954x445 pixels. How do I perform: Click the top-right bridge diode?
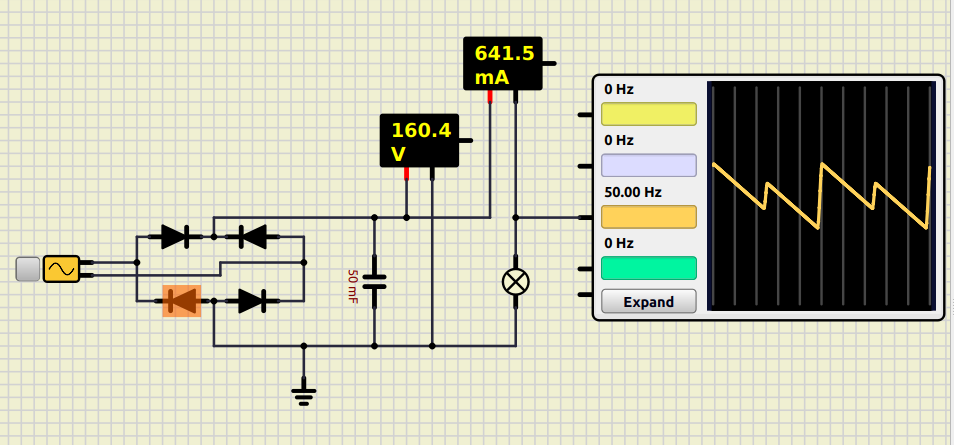pos(250,236)
